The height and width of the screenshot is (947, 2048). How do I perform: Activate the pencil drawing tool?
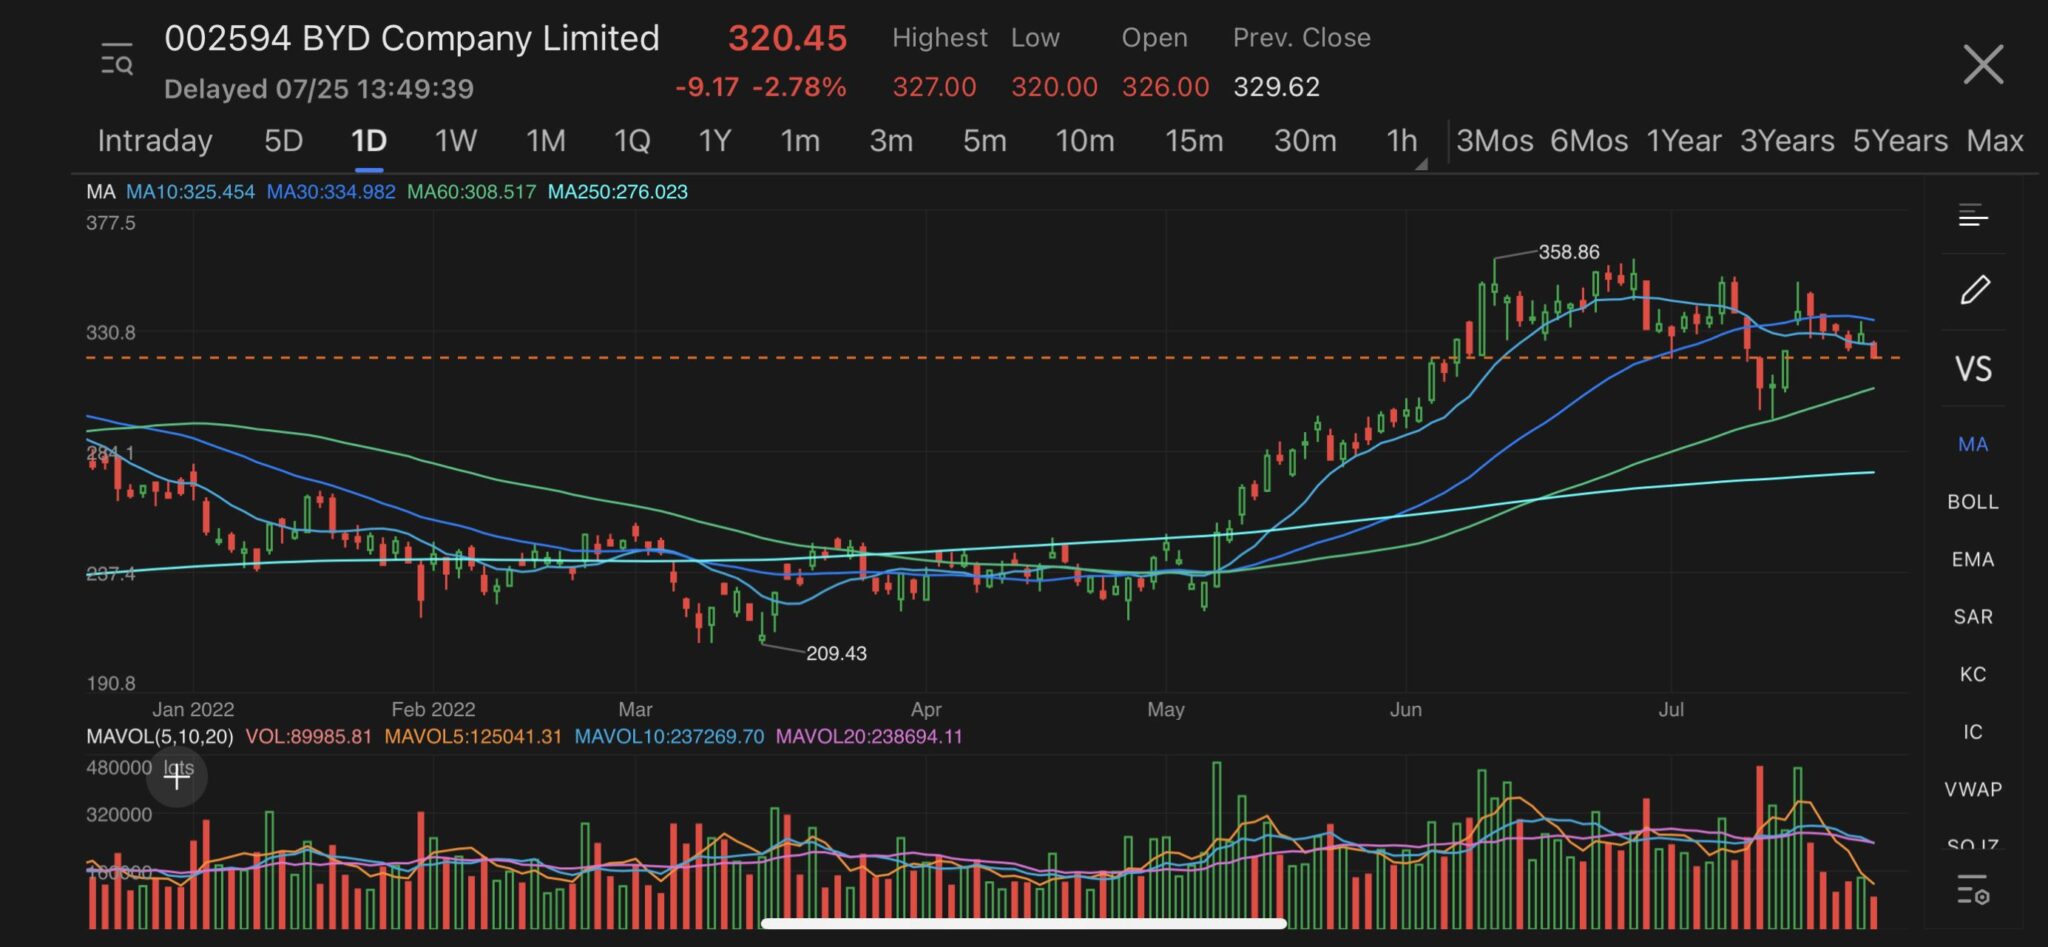(1974, 290)
